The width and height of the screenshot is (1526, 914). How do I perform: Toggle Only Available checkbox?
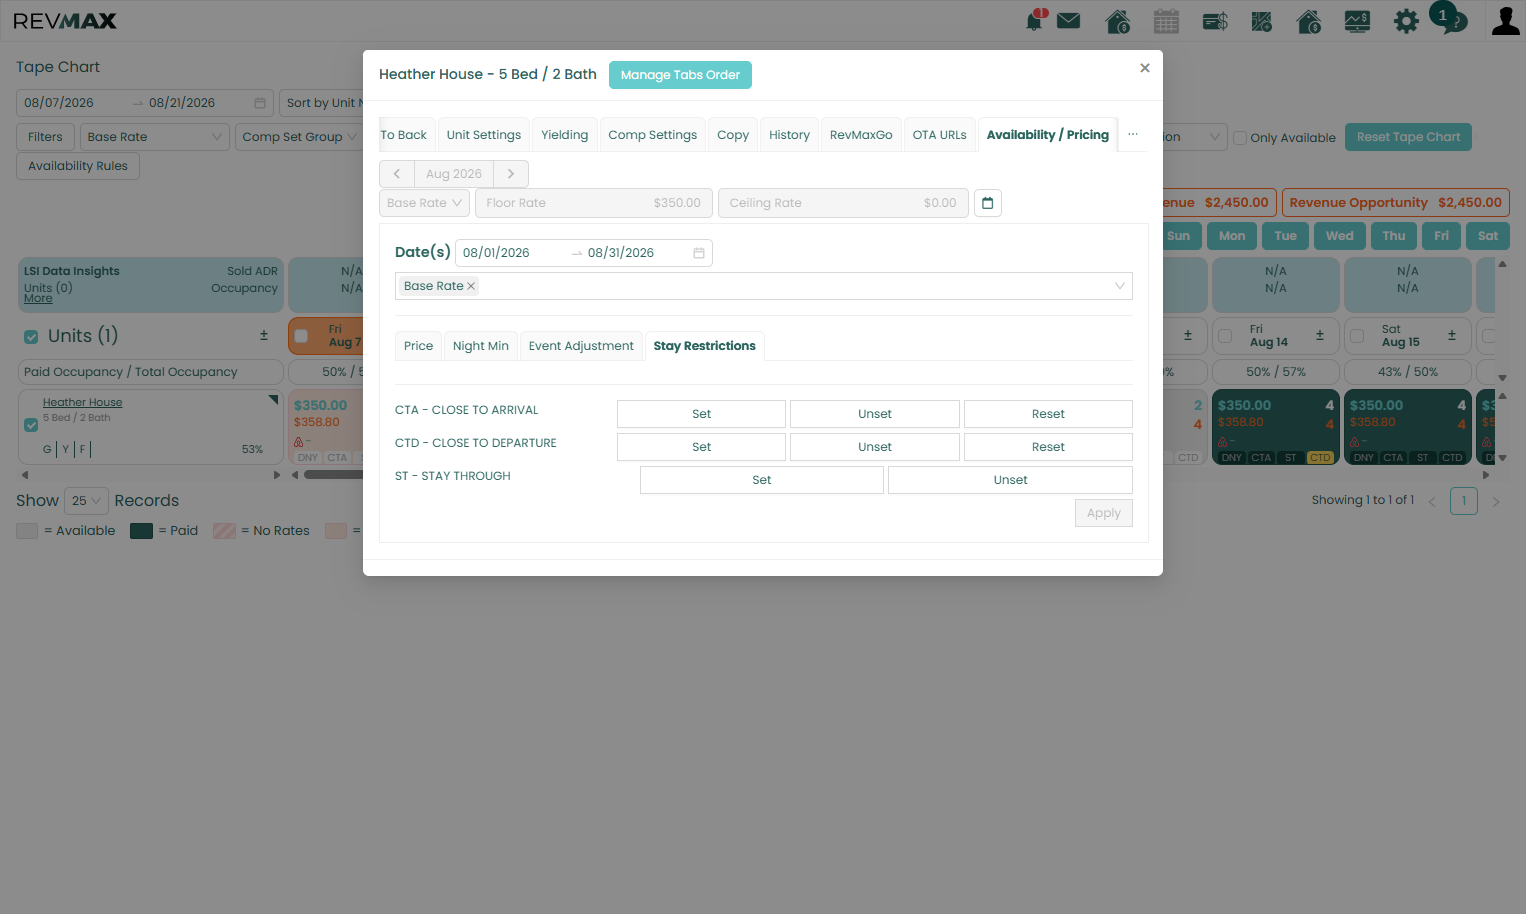click(x=1240, y=138)
